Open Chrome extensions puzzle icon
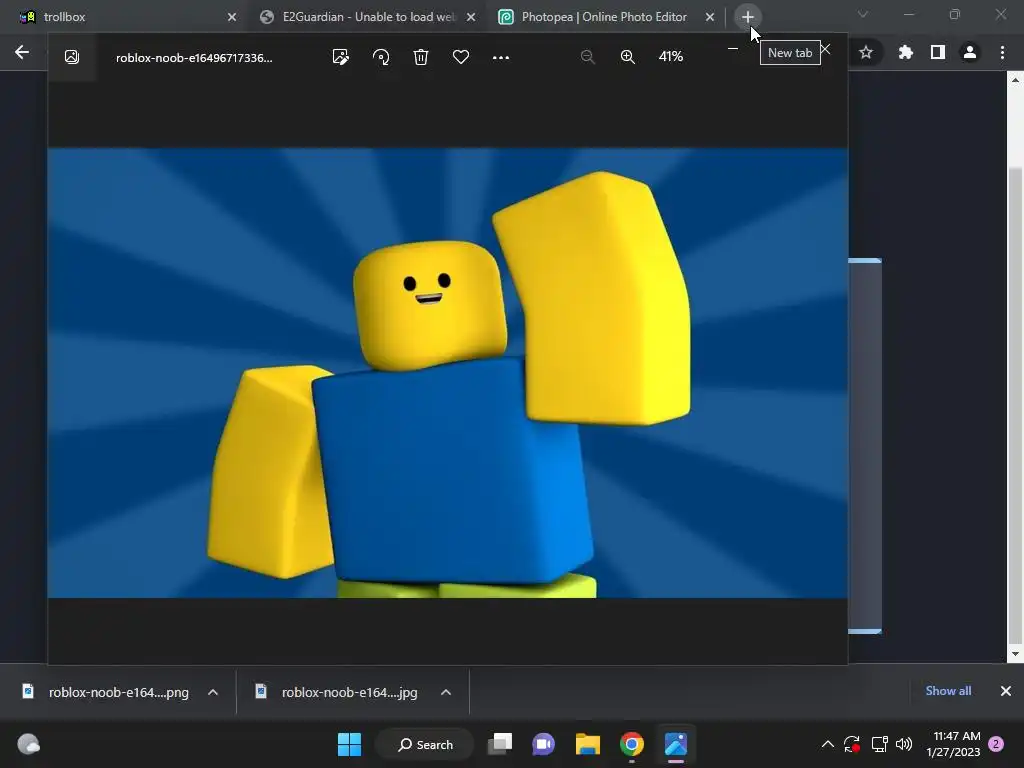Viewport: 1024px width, 768px height. pos(905,52)
